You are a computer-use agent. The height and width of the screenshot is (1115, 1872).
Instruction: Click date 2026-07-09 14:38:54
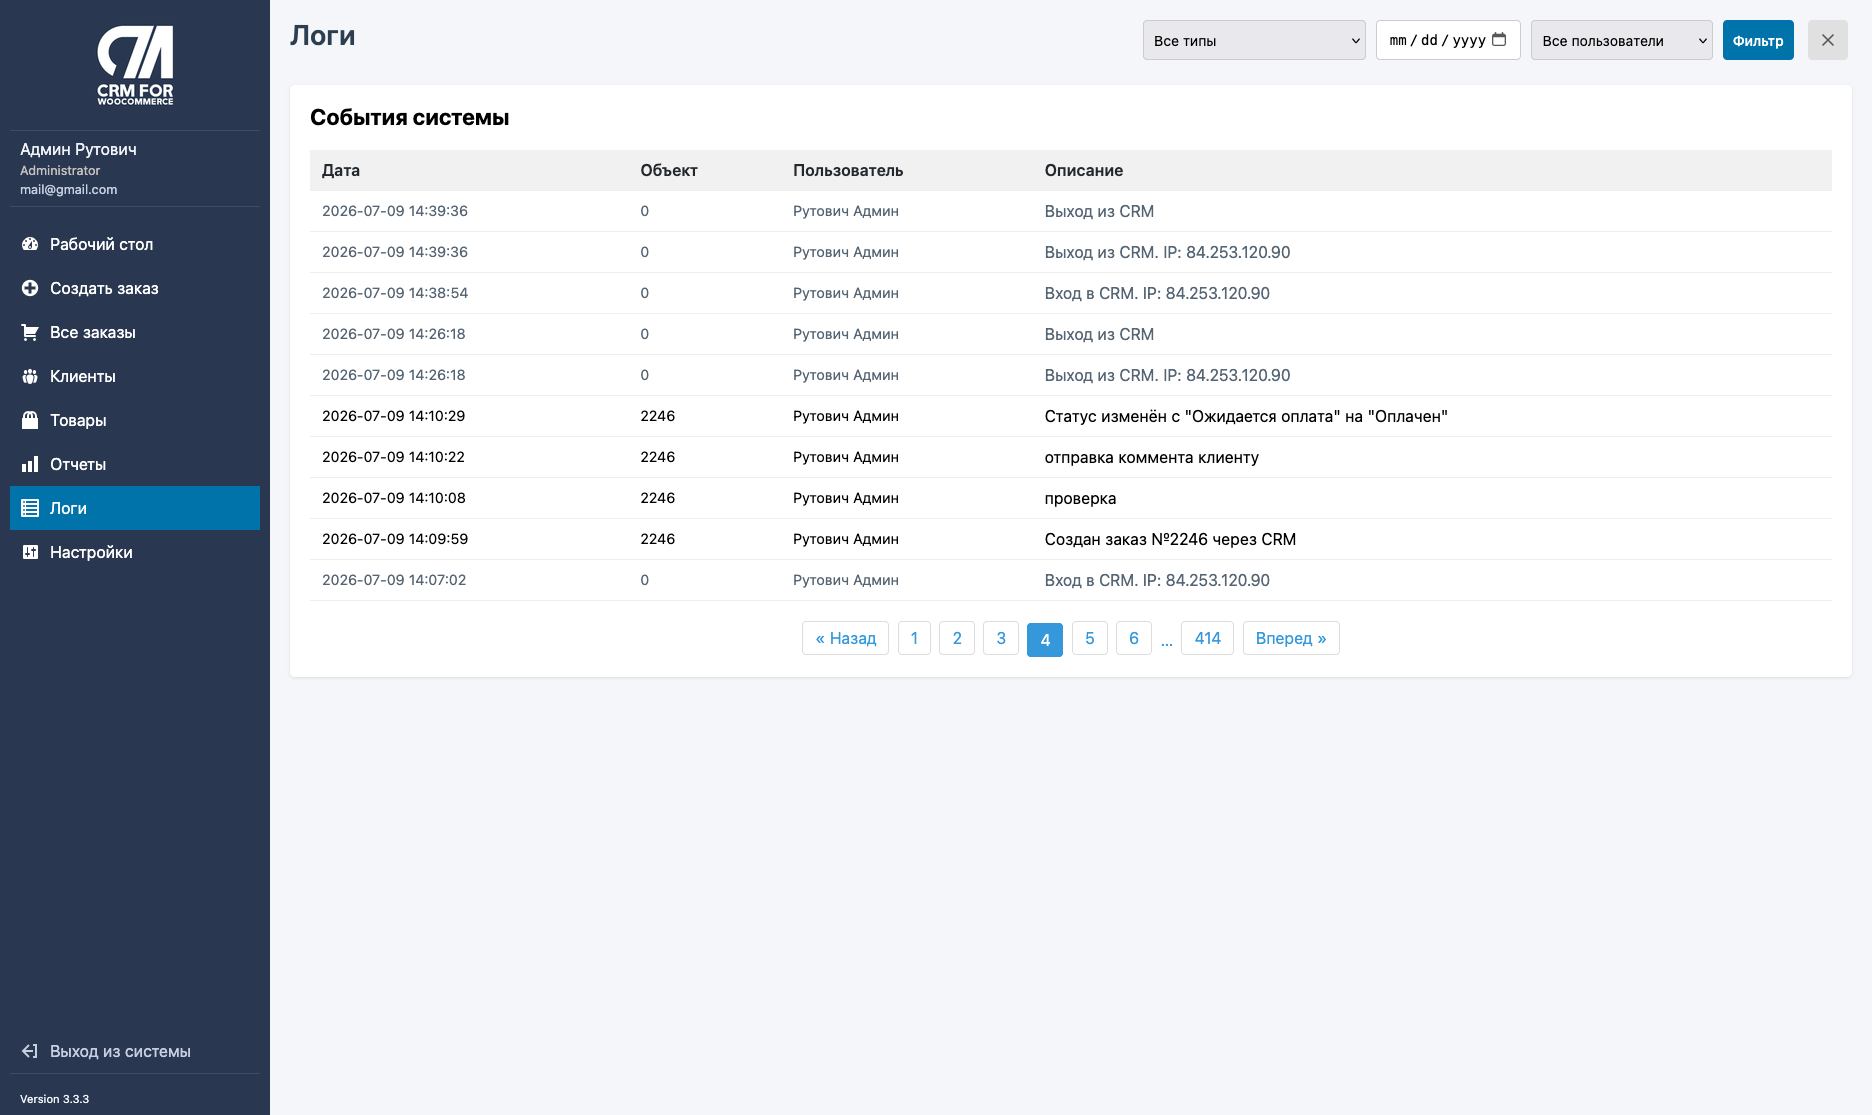[395, 293]
